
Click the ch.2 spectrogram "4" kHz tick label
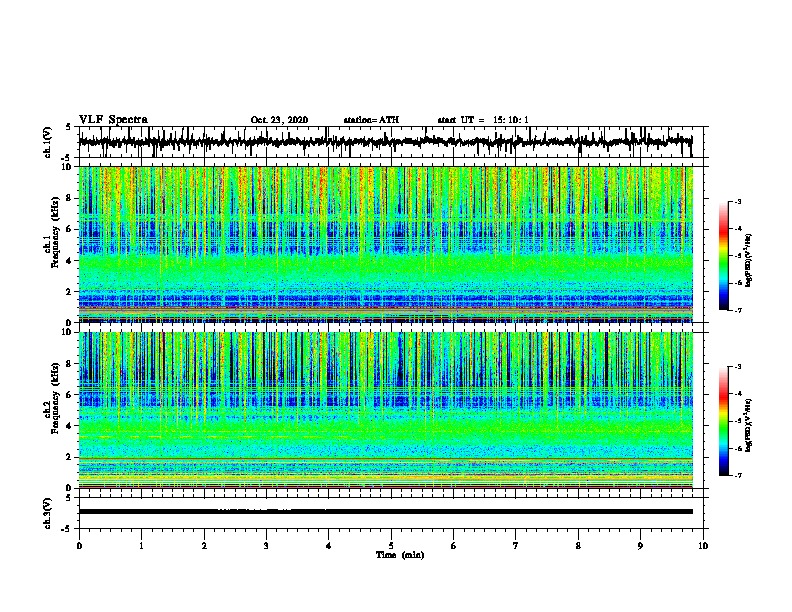pos(69,426)
